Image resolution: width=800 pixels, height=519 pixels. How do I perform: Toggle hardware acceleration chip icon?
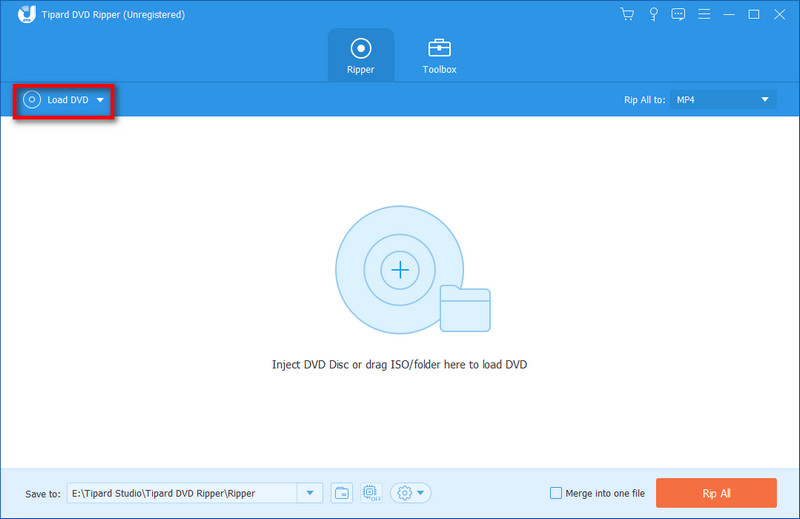click(x=371, y=493)
